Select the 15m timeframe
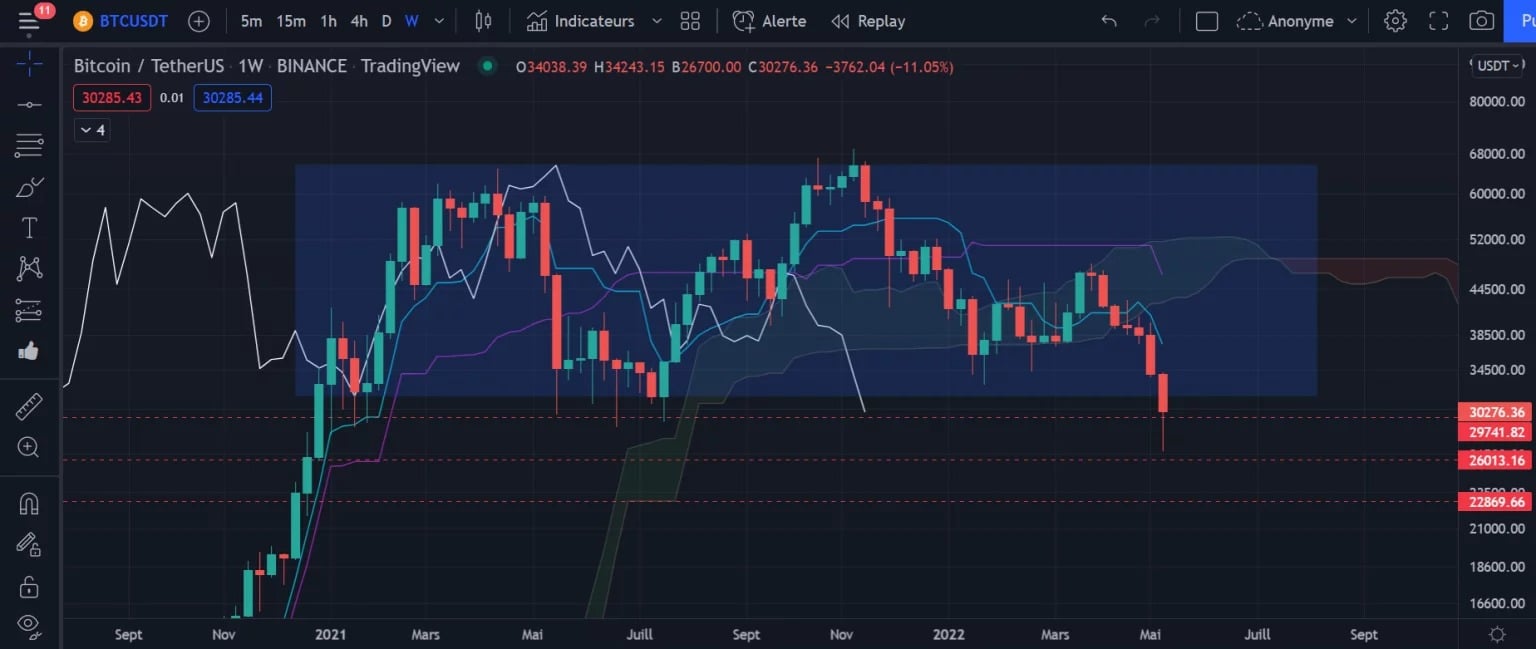Viewport: 1536px width, 649px height. pyautogui.click(x=291, y=21)
